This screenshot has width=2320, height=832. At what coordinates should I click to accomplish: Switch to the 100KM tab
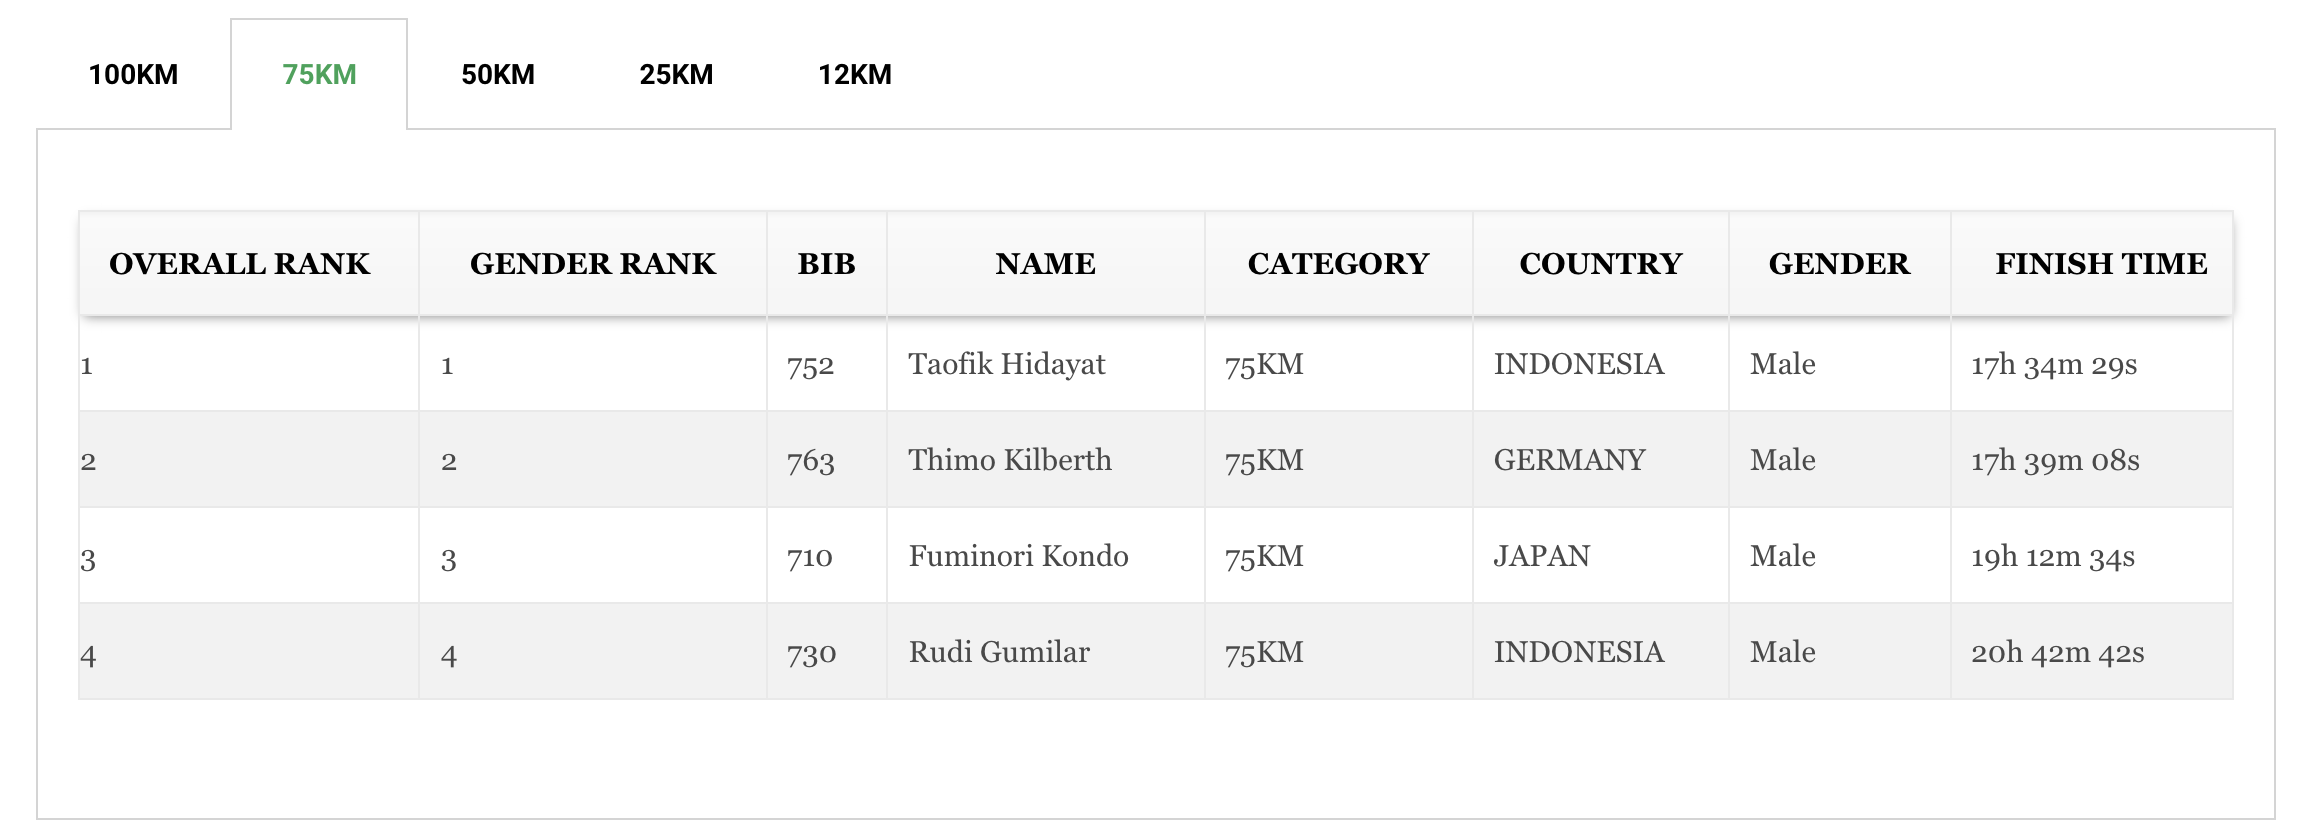(x=133, y=75)
